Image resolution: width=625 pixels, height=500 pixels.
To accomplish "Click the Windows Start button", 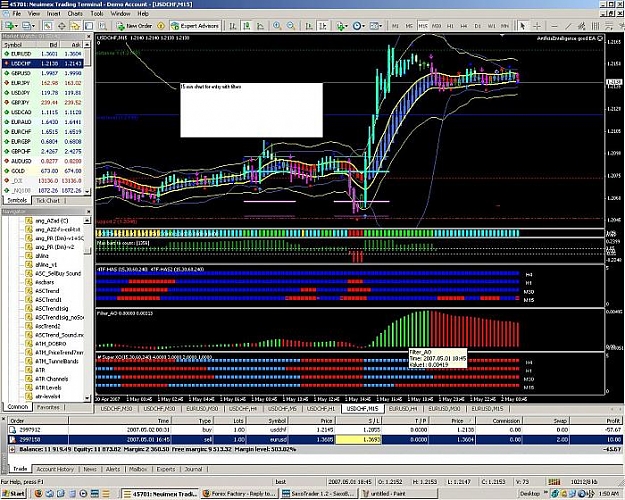I will 14,494.
